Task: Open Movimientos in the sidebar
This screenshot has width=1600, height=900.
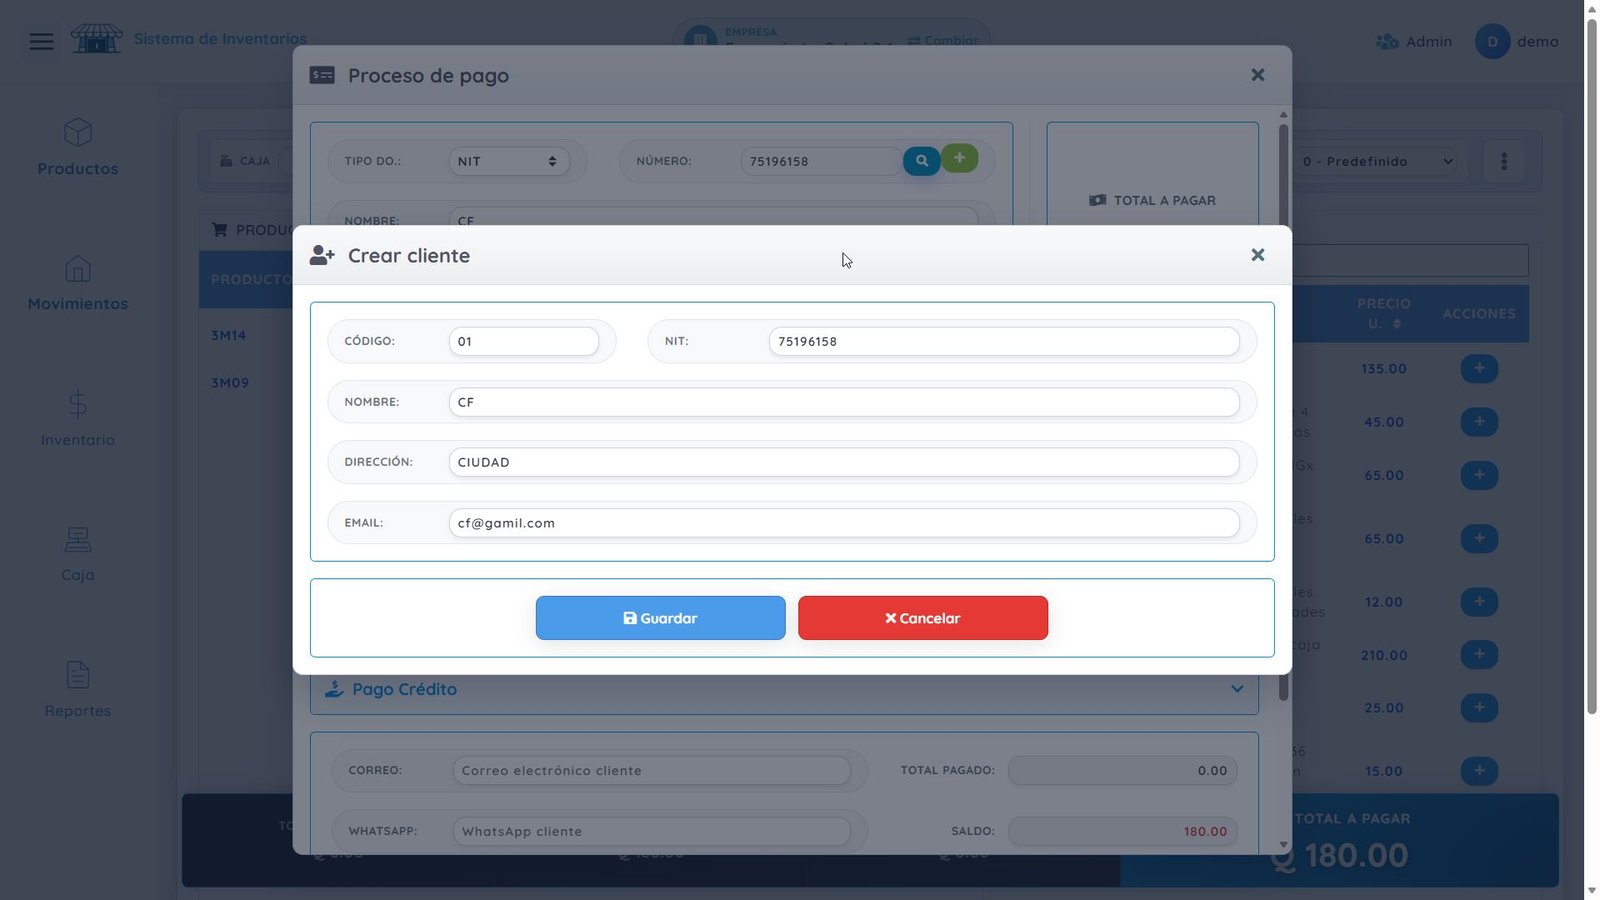Action: [78, 283]
